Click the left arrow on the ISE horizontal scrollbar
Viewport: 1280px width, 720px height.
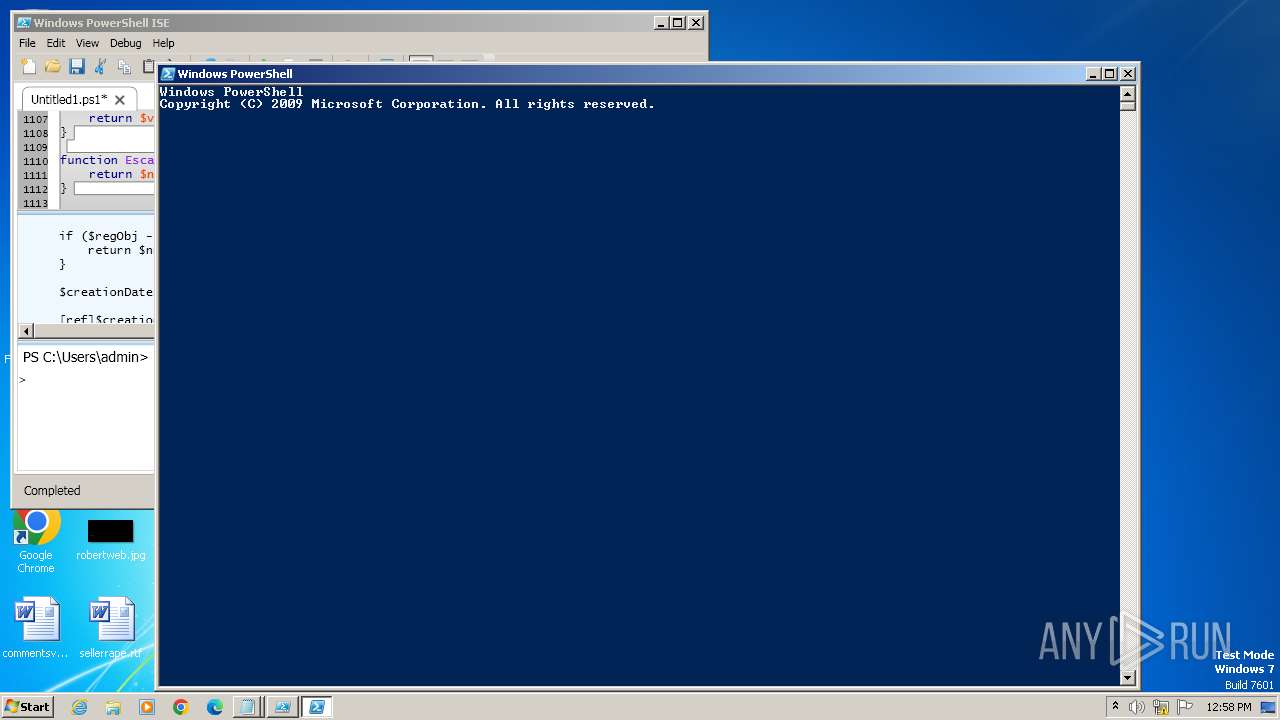click(x=27, y=331)
